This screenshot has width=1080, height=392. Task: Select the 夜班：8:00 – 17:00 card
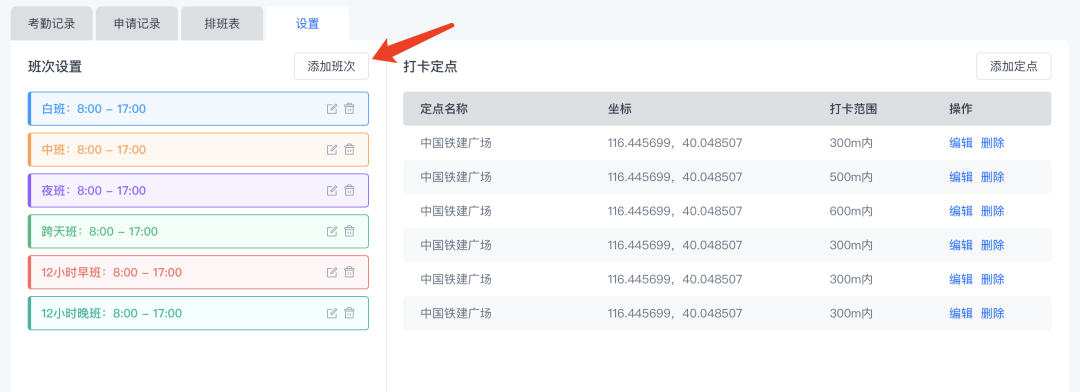(x=198, y=190)
